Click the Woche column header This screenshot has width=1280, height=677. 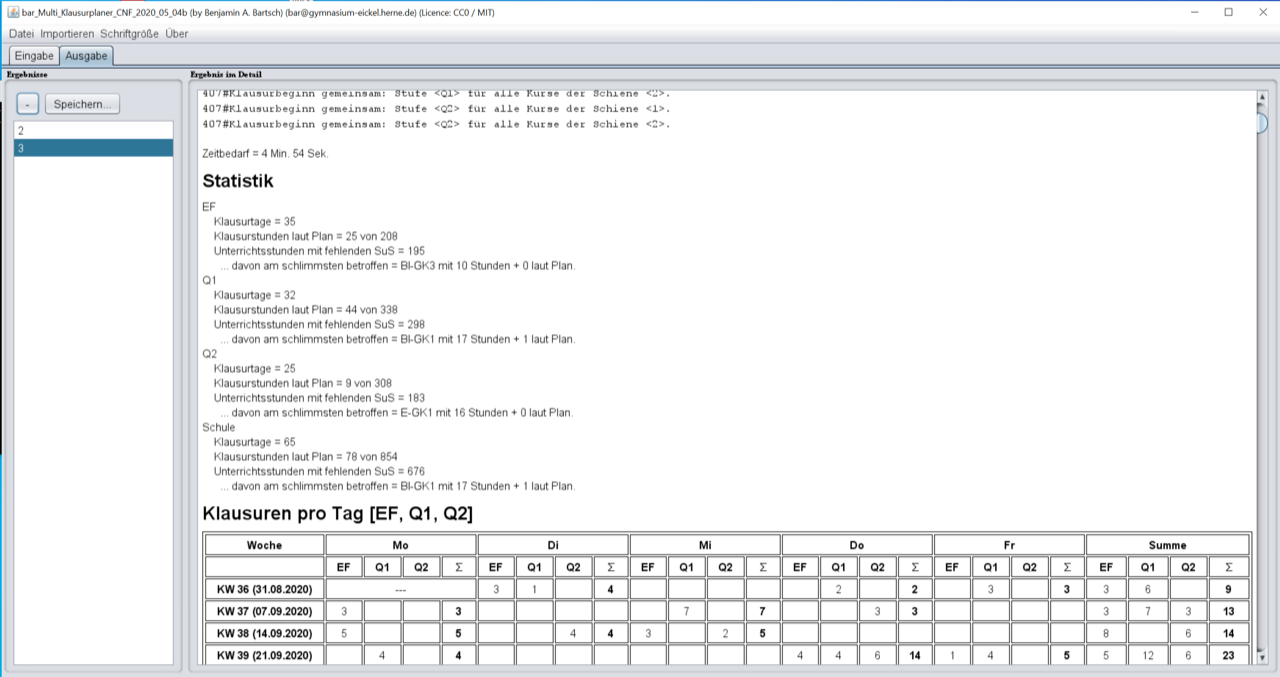click(265, 545)
